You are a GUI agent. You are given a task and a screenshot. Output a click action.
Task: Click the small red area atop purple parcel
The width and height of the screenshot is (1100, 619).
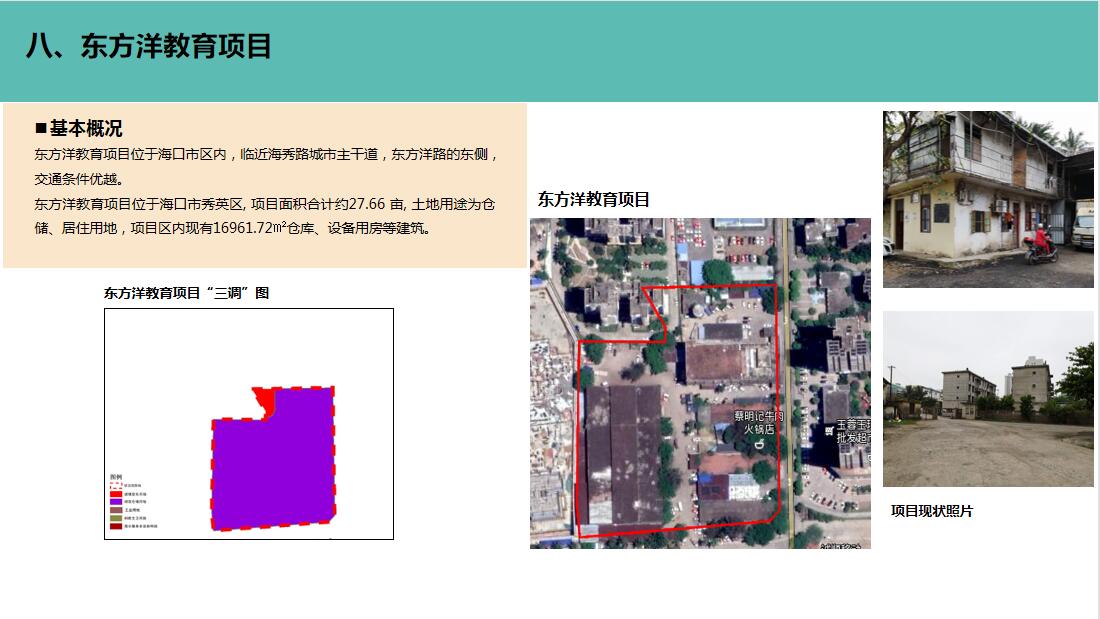[265, 399]
